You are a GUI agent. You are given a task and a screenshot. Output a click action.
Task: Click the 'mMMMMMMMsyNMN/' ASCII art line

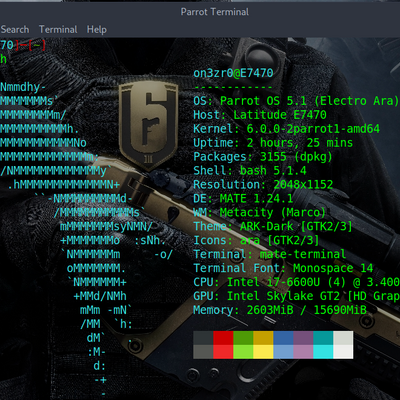106,227
